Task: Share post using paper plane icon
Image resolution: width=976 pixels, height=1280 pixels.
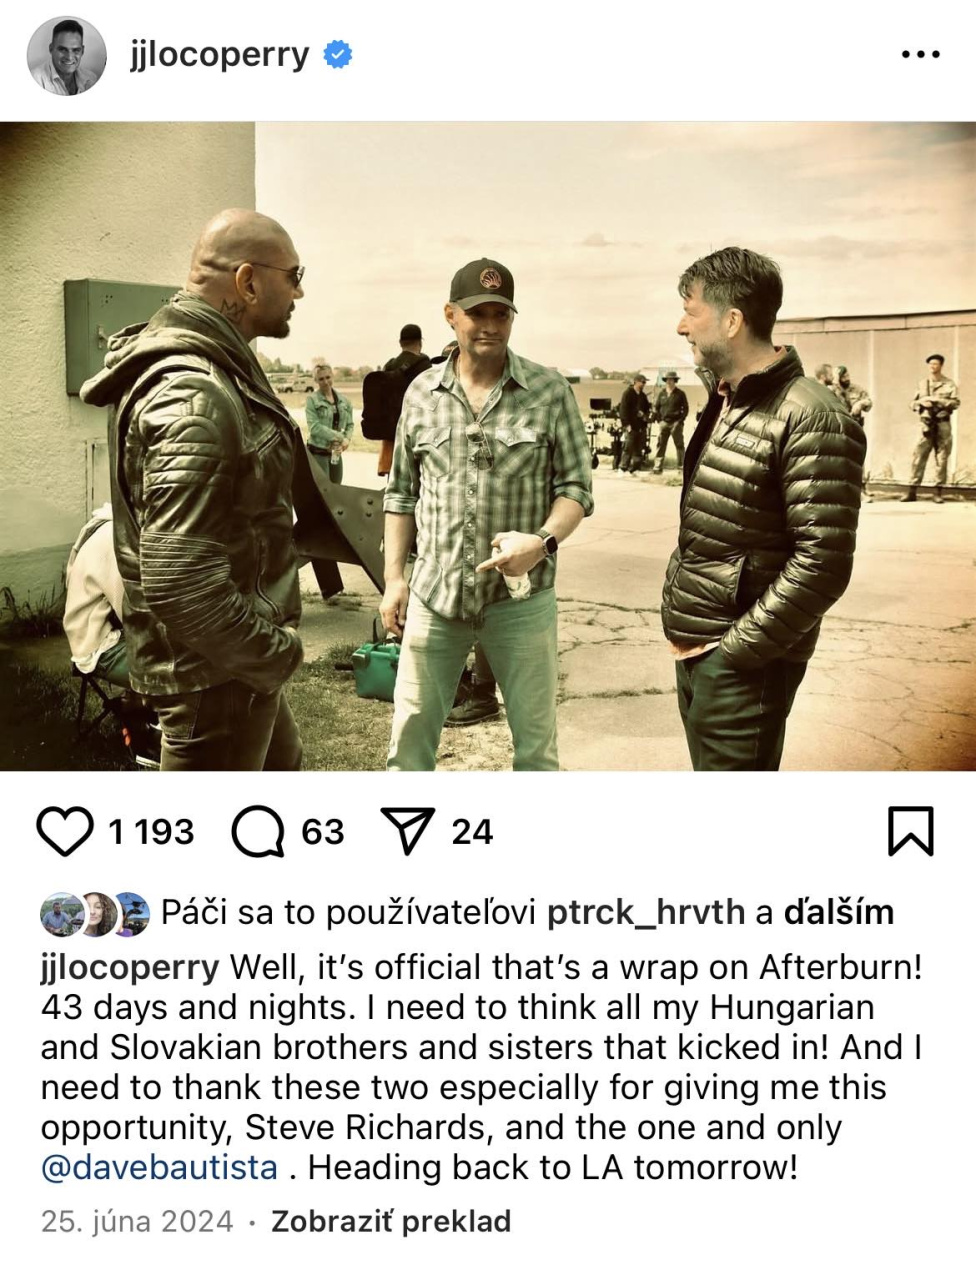Action: point(407,832)
